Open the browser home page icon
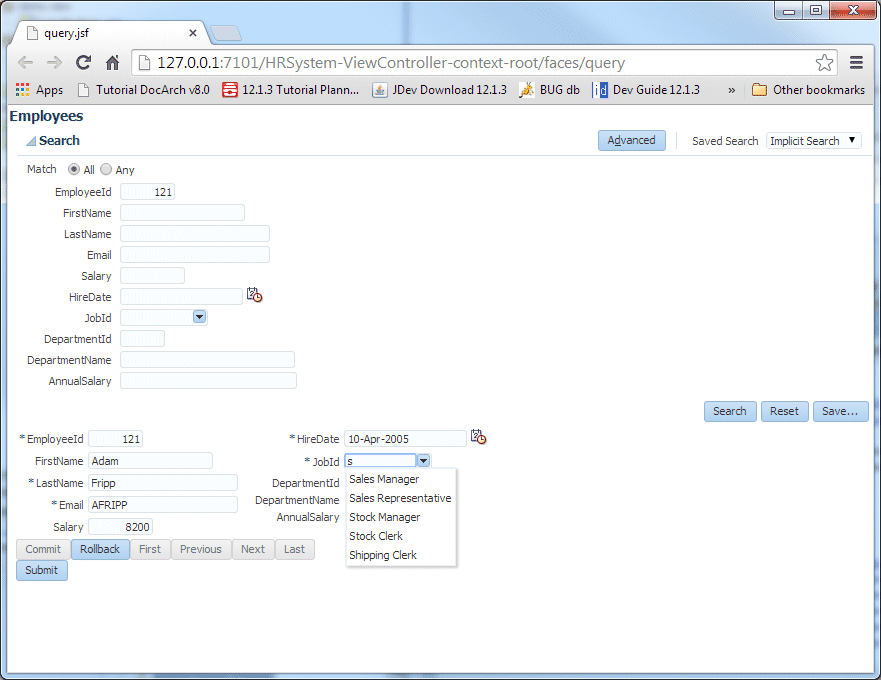 (x=112, y=62)
